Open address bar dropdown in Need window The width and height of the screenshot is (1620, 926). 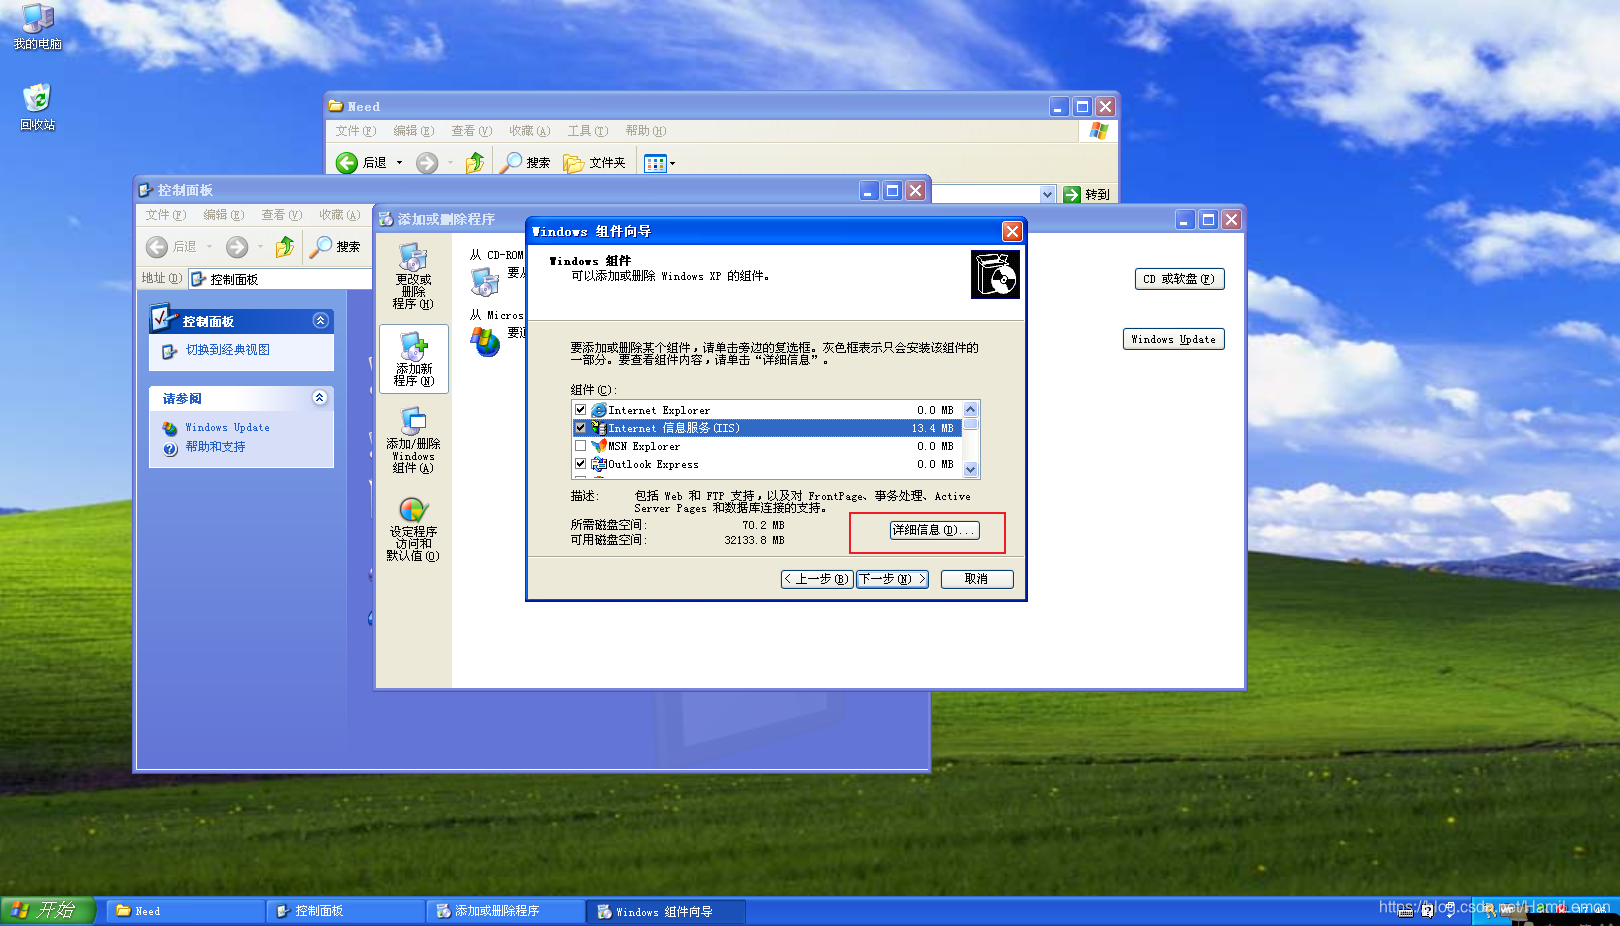[1048, 194]
